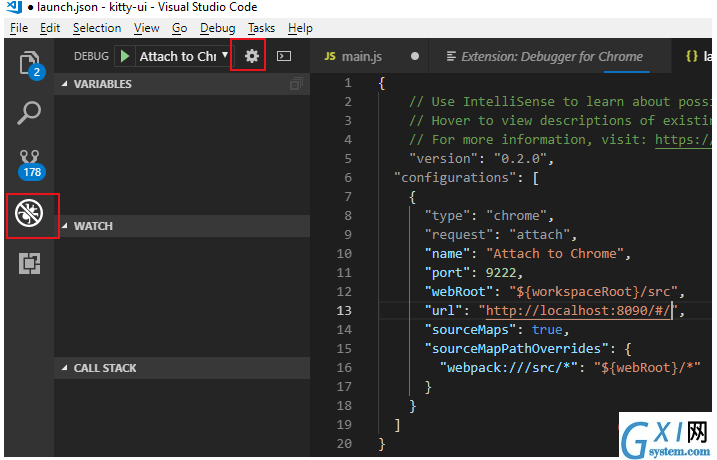The width and height of the screenshot is (717, 460).
Task: Open the Edit menu
Action: (x=50, y=28)
